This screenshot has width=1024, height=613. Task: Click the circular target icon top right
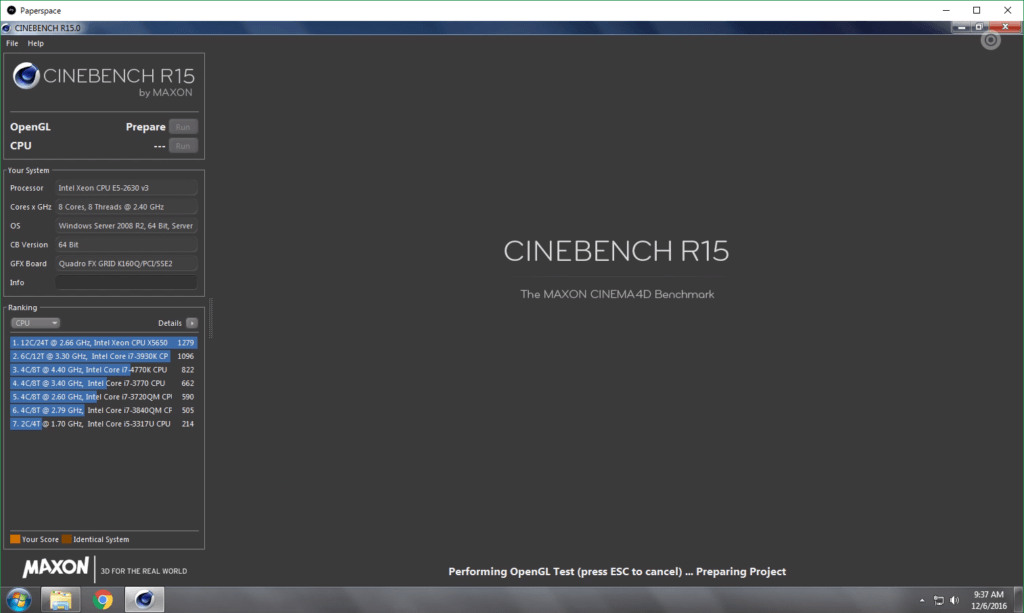[991, 40]
